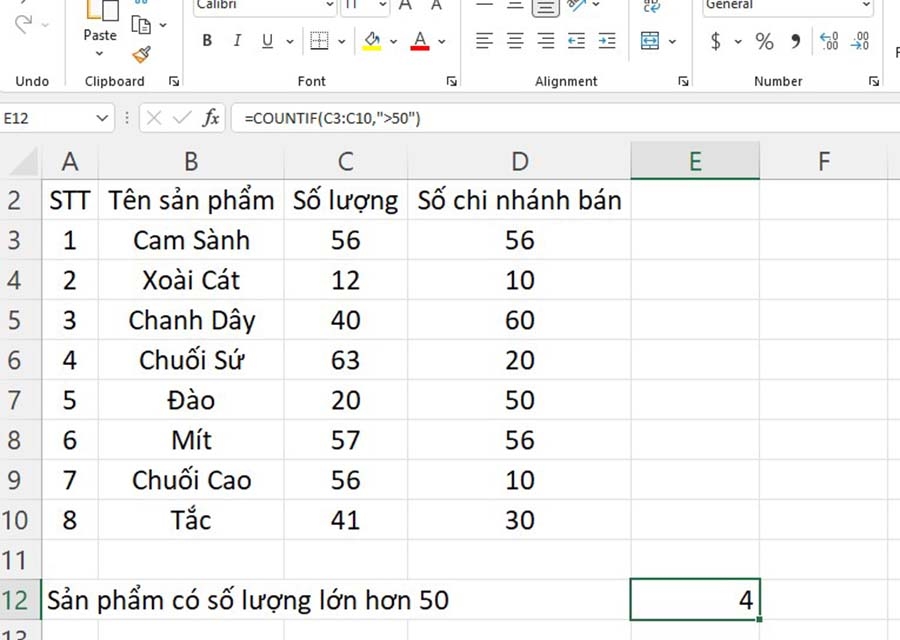Apply yellow Fill Color bucket
Image resolution: width=900 pixels, height=640 pixels.
pos(372,41)
